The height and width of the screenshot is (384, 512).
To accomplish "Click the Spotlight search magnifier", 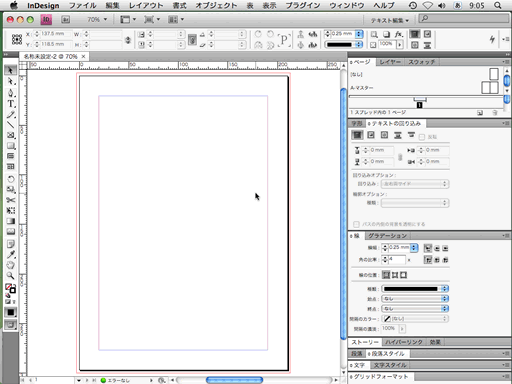I will pos(498,6).
